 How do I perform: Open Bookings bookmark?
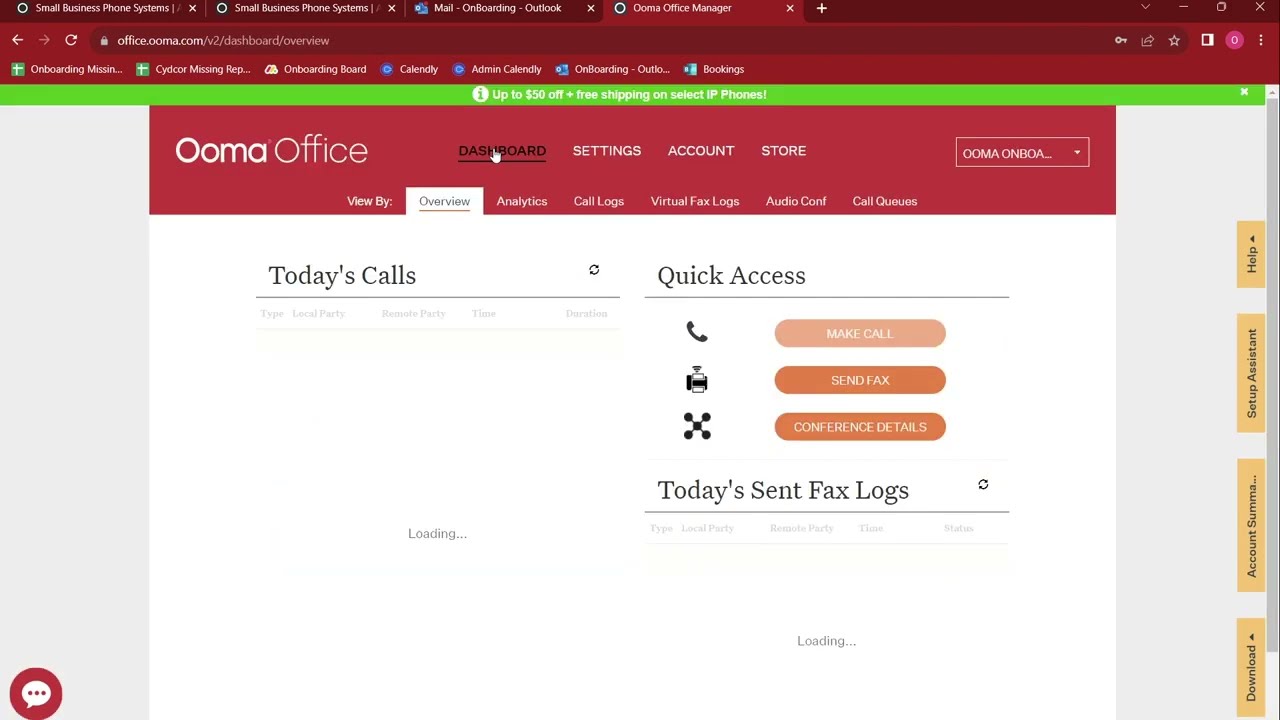click(x=714, y=69)
